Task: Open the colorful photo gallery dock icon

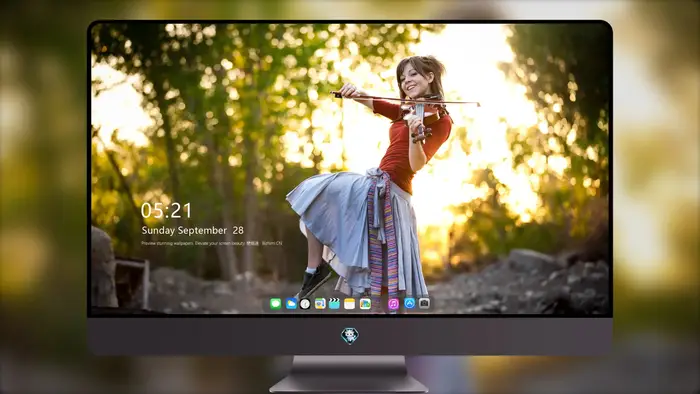Action: (365, 304)
